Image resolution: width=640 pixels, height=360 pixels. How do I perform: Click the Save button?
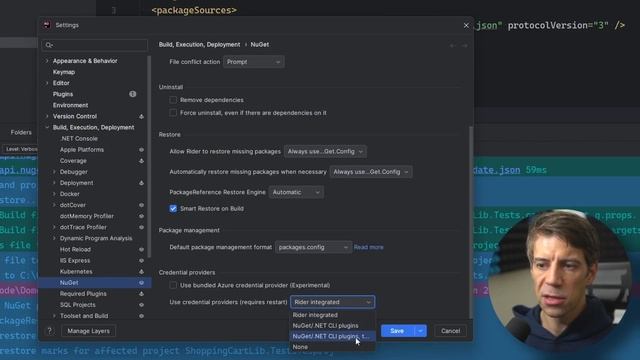click(x=398, y=331)
